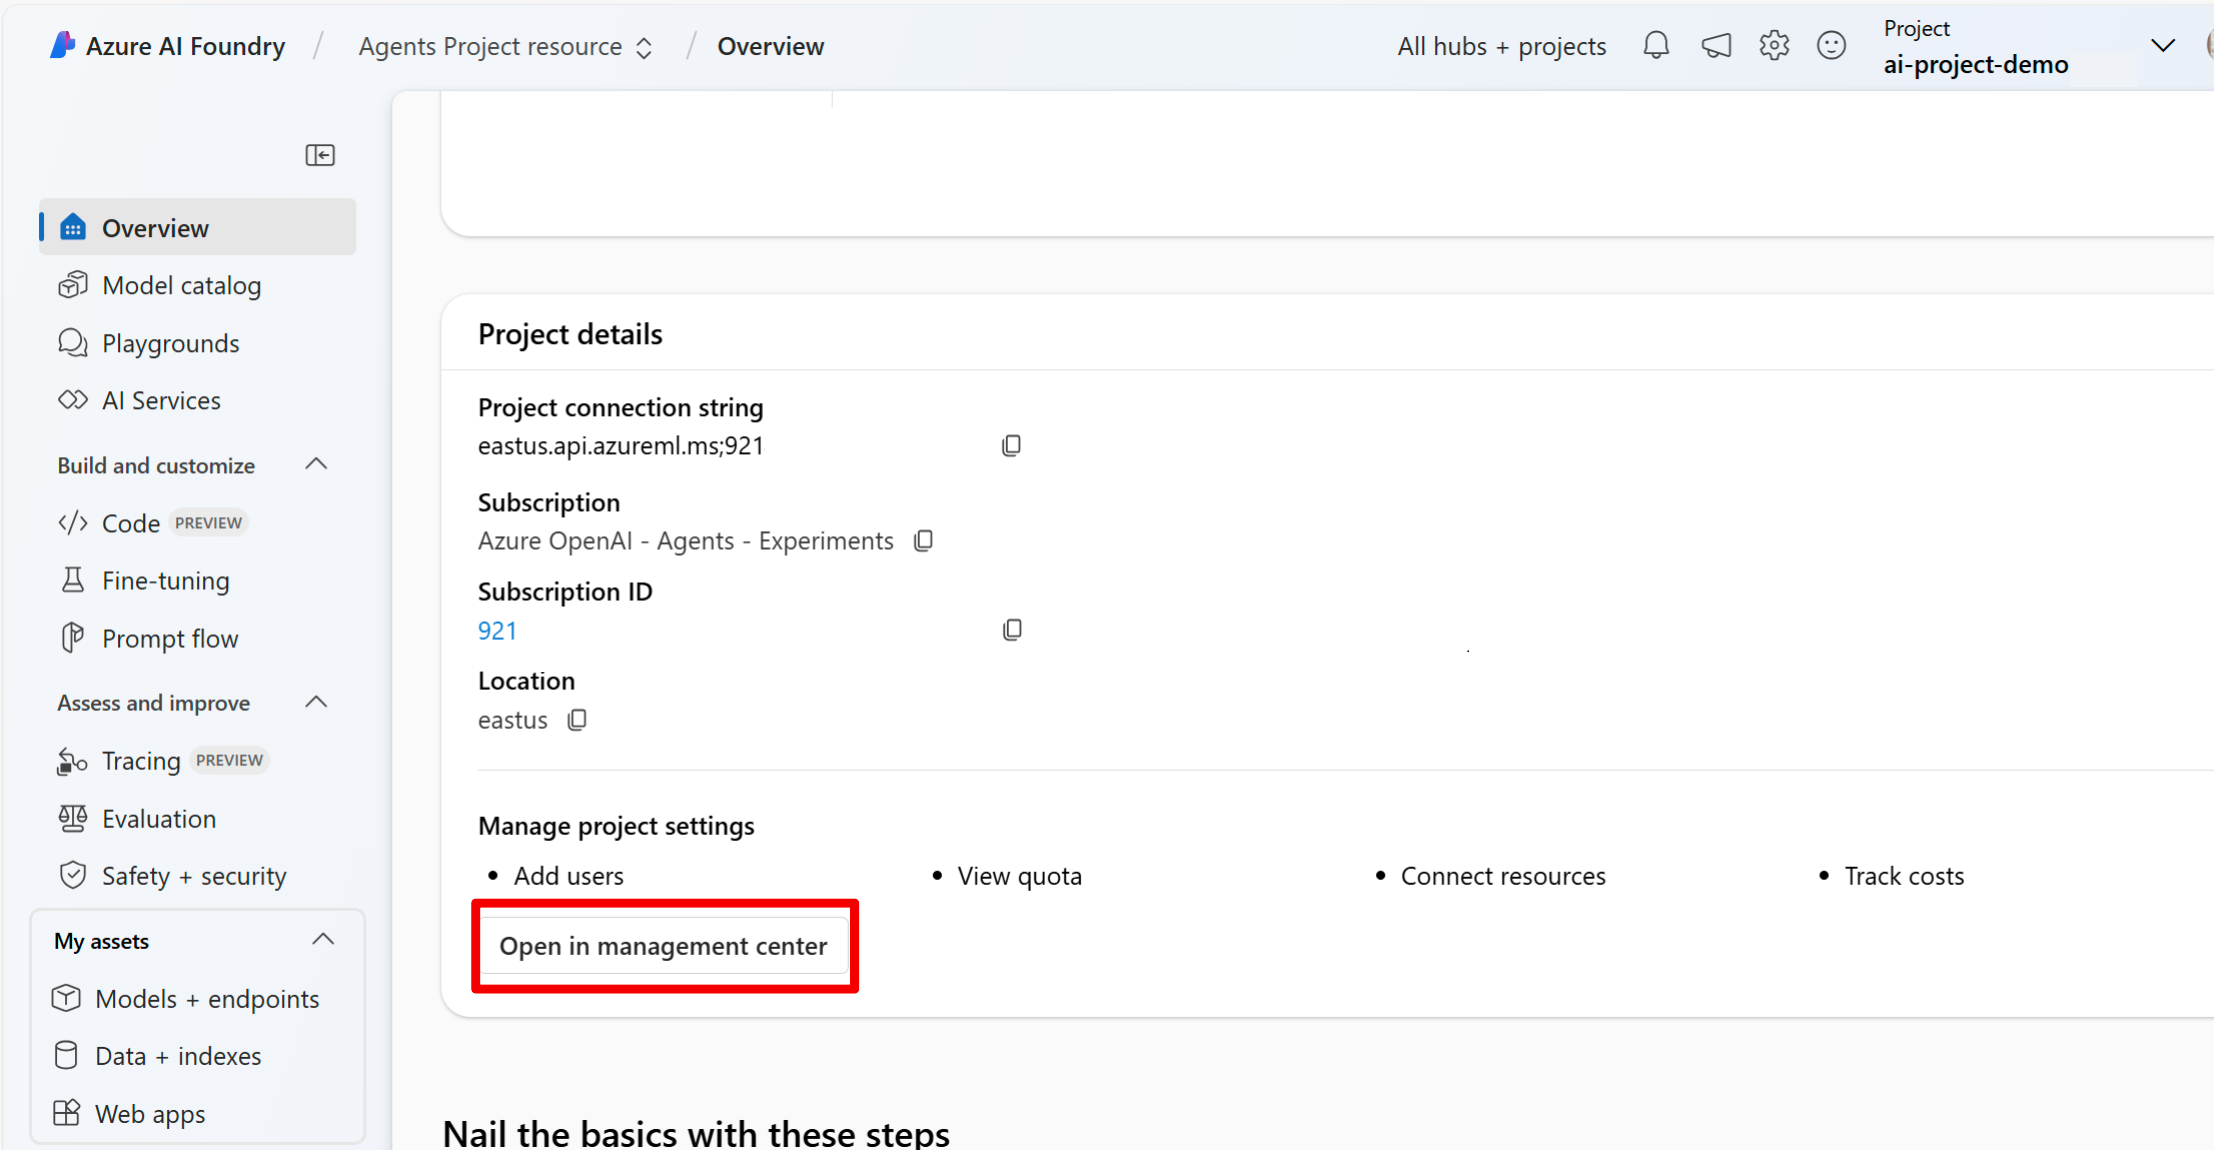Screen dimensions: 2214x1150
Task: Open the Evaluation section
Action: [x=158, y=818]
